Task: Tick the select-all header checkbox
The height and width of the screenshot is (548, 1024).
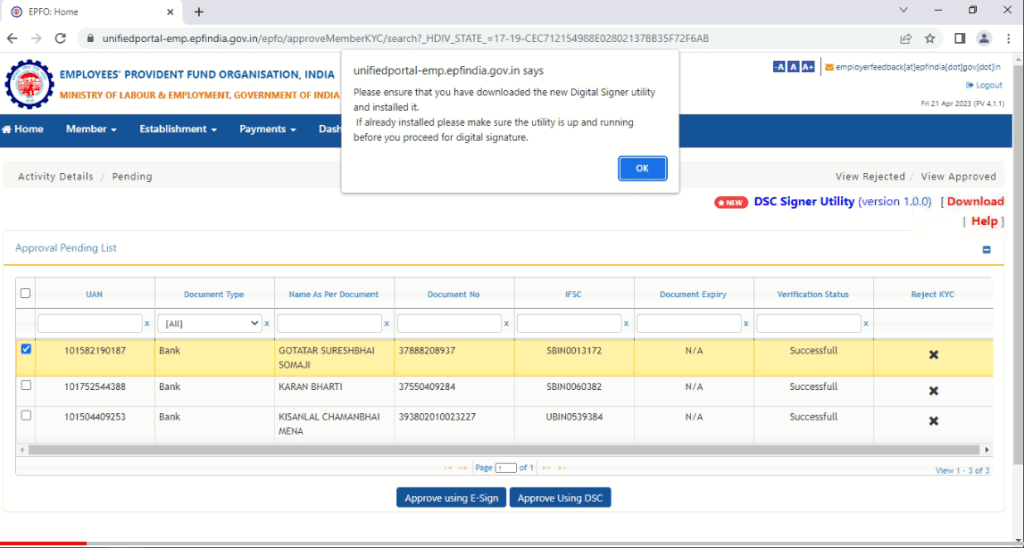Action: [x=25, y=293]
